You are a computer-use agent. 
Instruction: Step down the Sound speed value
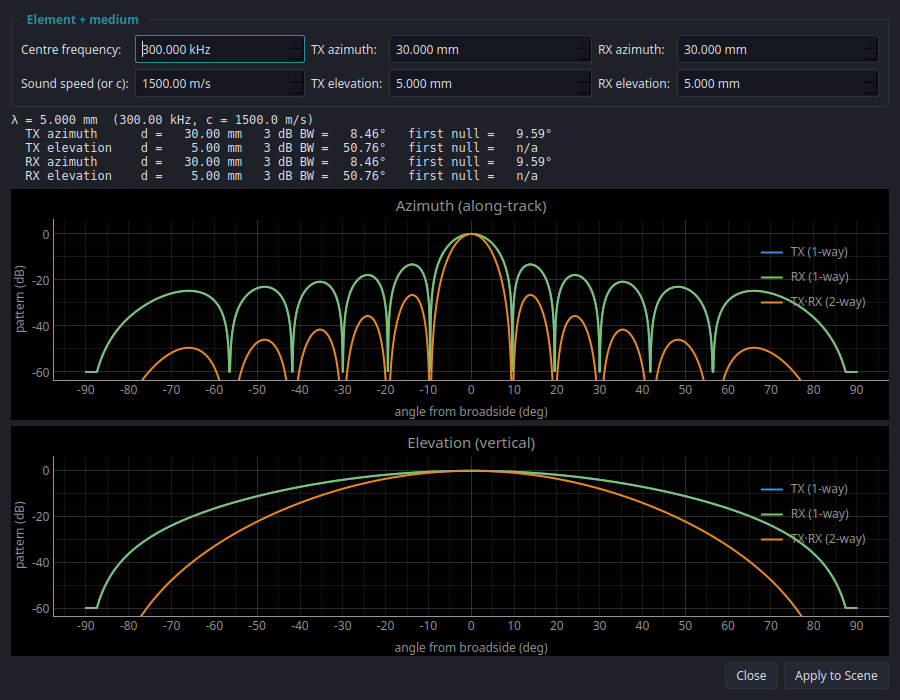point(296,90)
